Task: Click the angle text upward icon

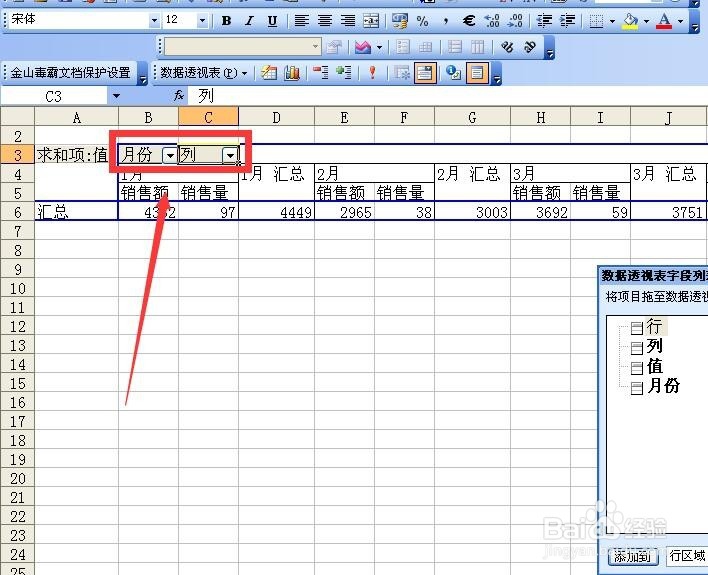Action: [x=530, y=47]
